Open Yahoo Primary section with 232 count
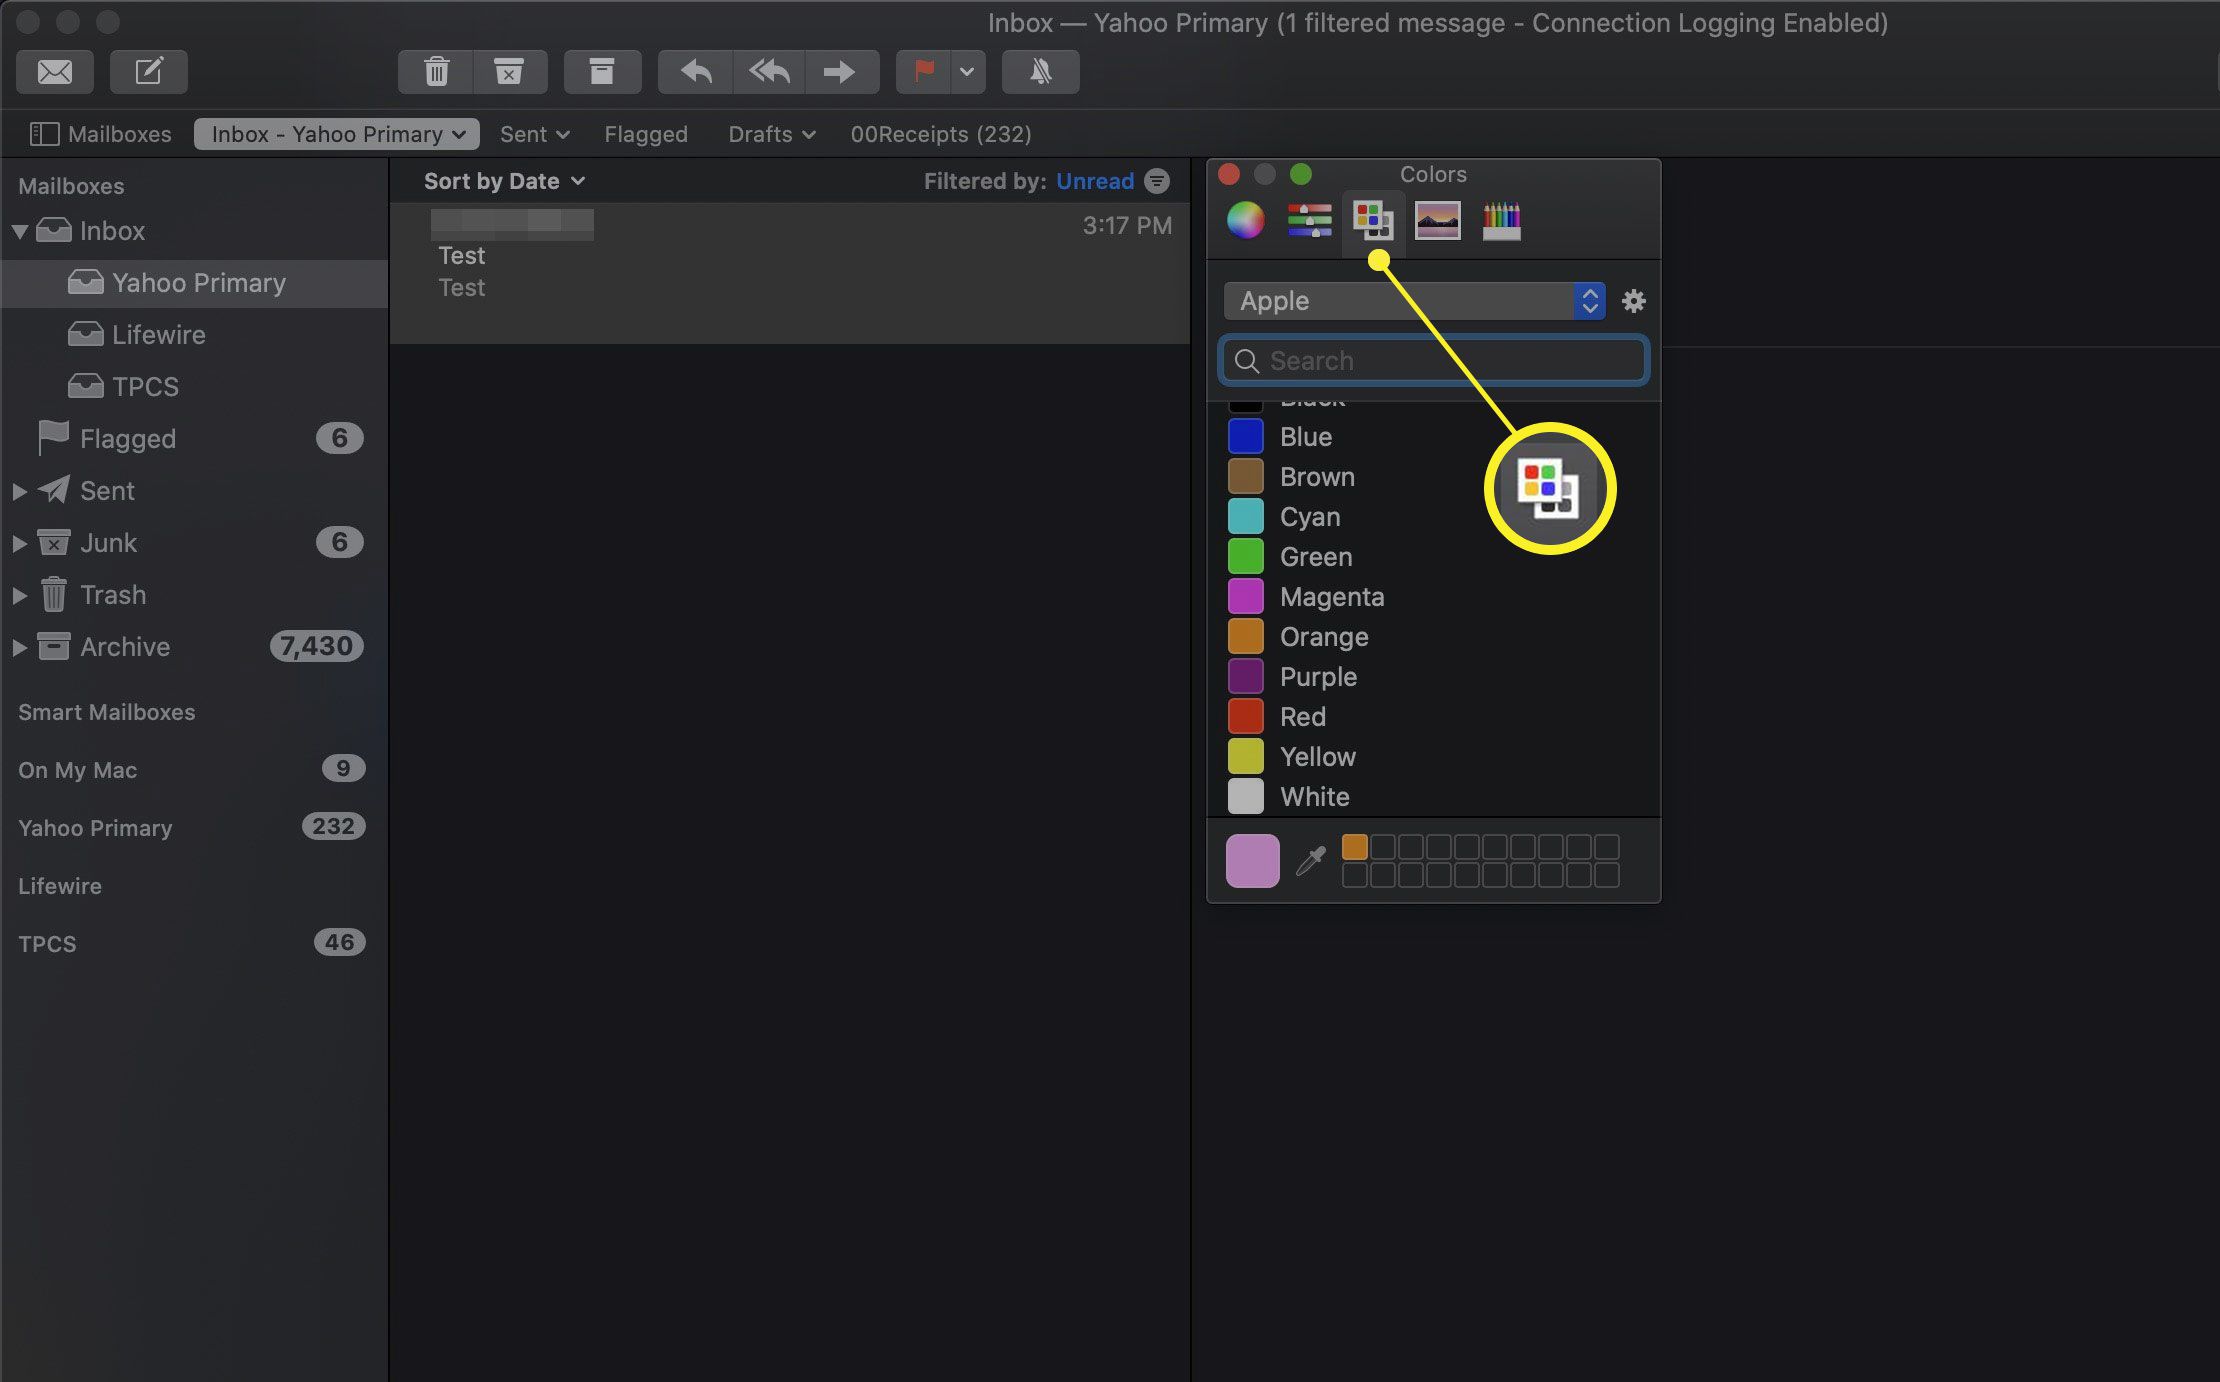The width and height of the screenshot is (2220, 1382). 195,828
